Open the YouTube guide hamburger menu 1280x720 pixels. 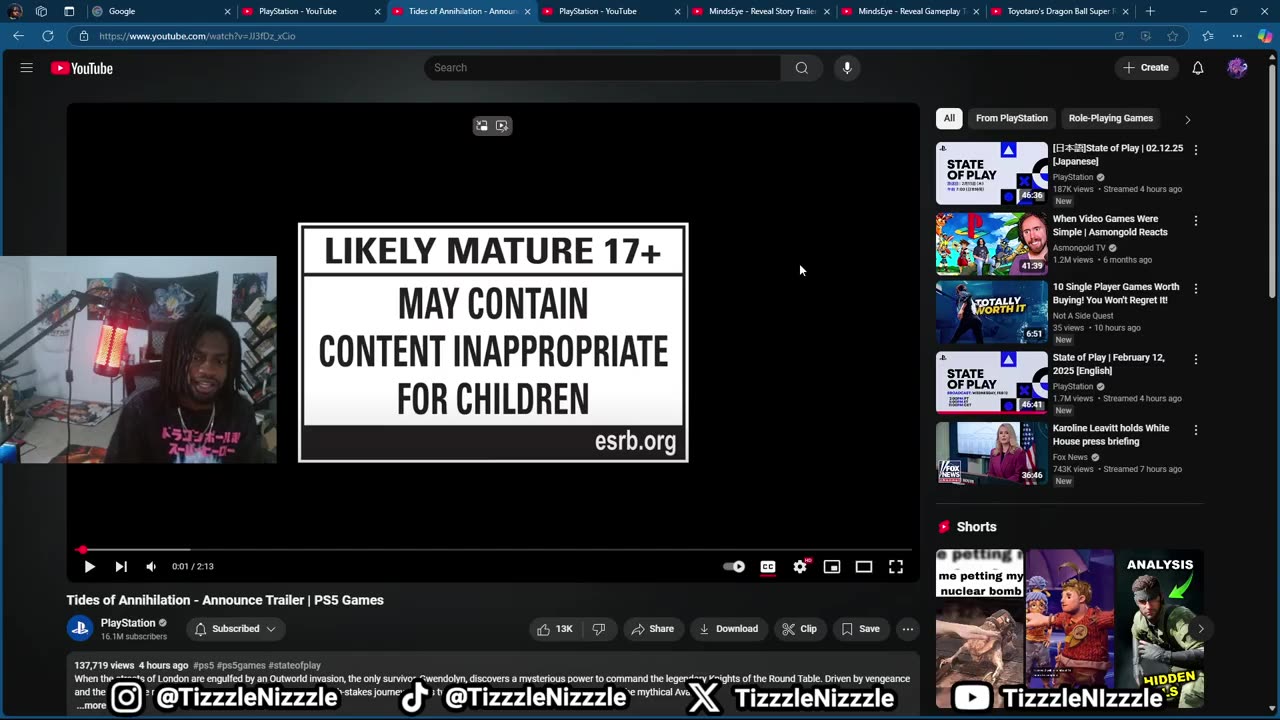click(26, 68)
